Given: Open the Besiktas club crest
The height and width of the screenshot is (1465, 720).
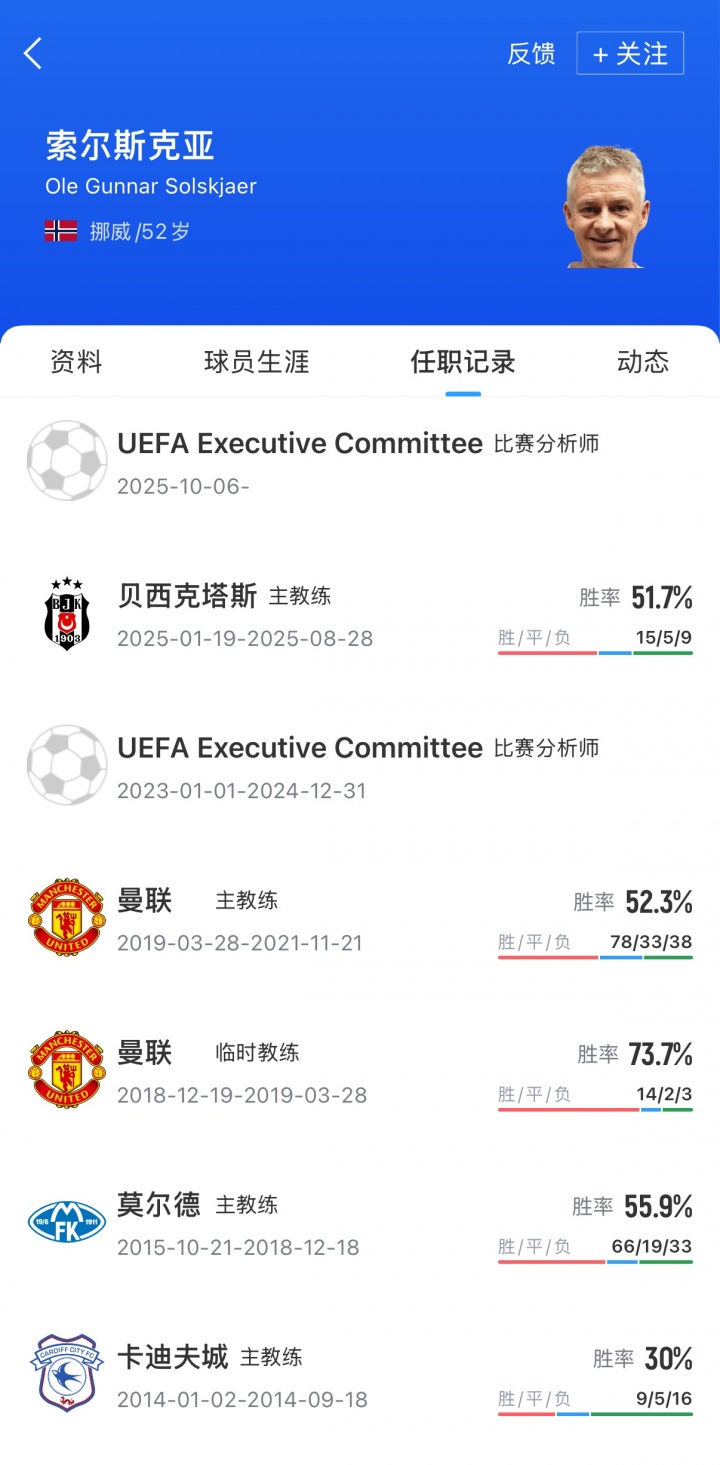Looking at the screenshot, I should click(67, 614).
